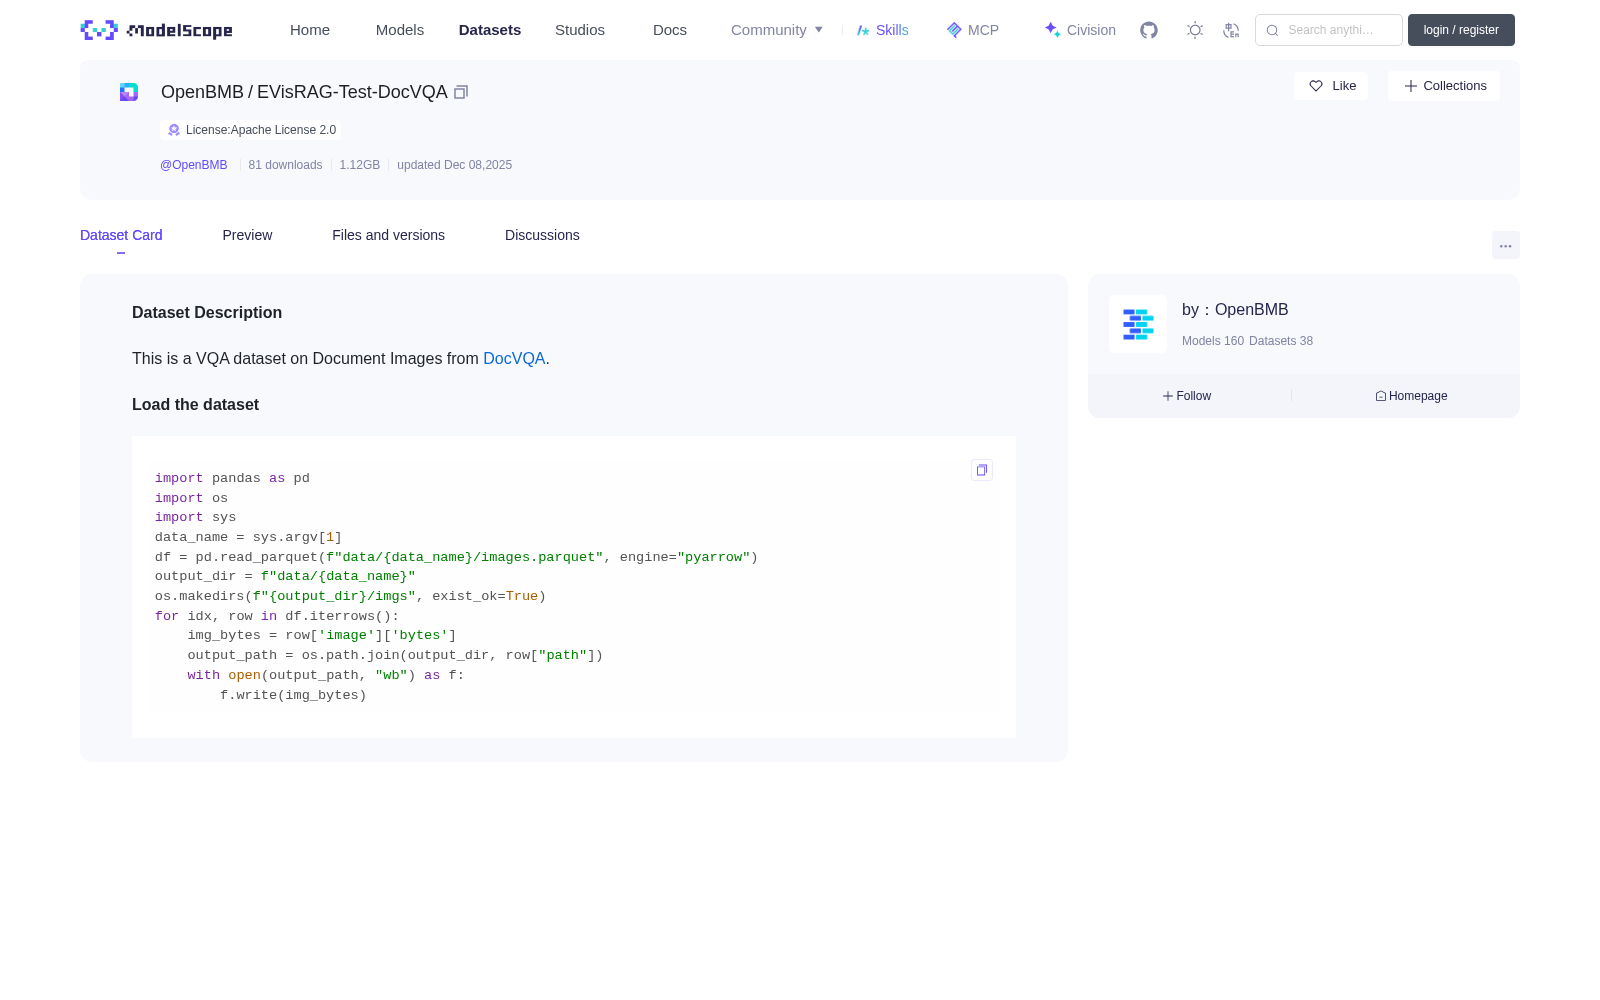Copy the dataset name icon
Screen dimensions: 1600x1000
(461, 92)
